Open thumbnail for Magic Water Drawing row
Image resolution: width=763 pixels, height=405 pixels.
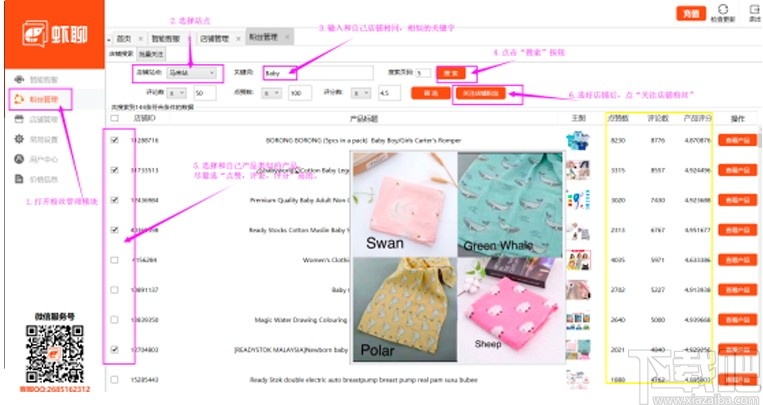[578, 320]
